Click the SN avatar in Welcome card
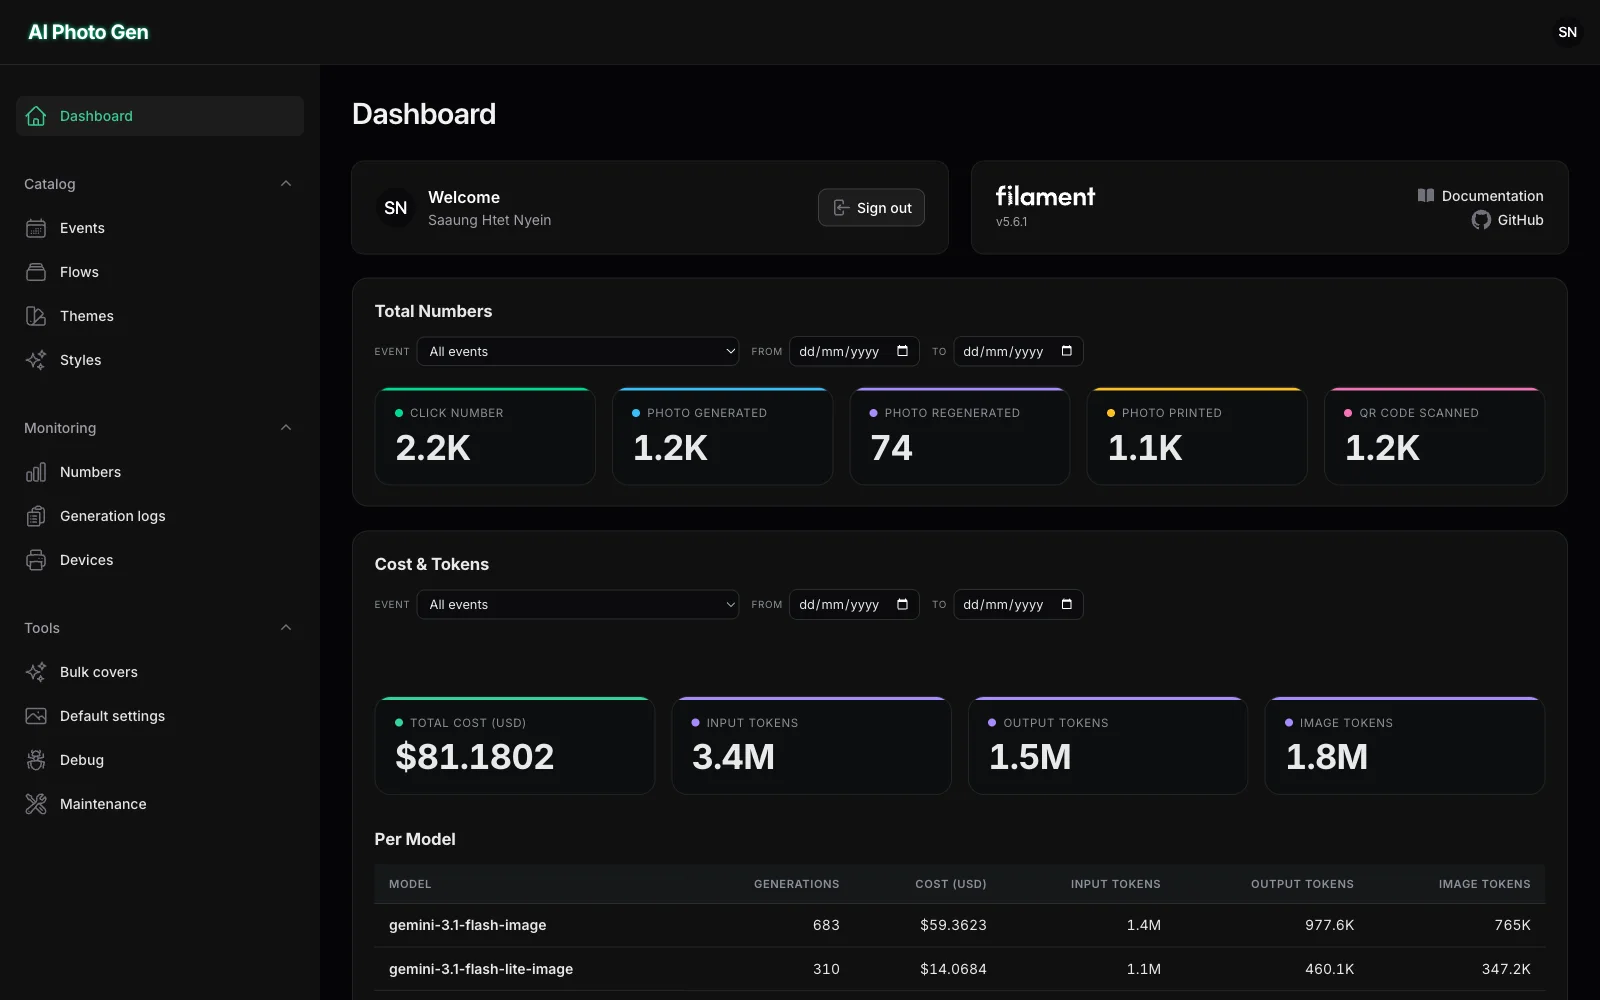Screen dimensions: 1600x1000 [396, 208]
